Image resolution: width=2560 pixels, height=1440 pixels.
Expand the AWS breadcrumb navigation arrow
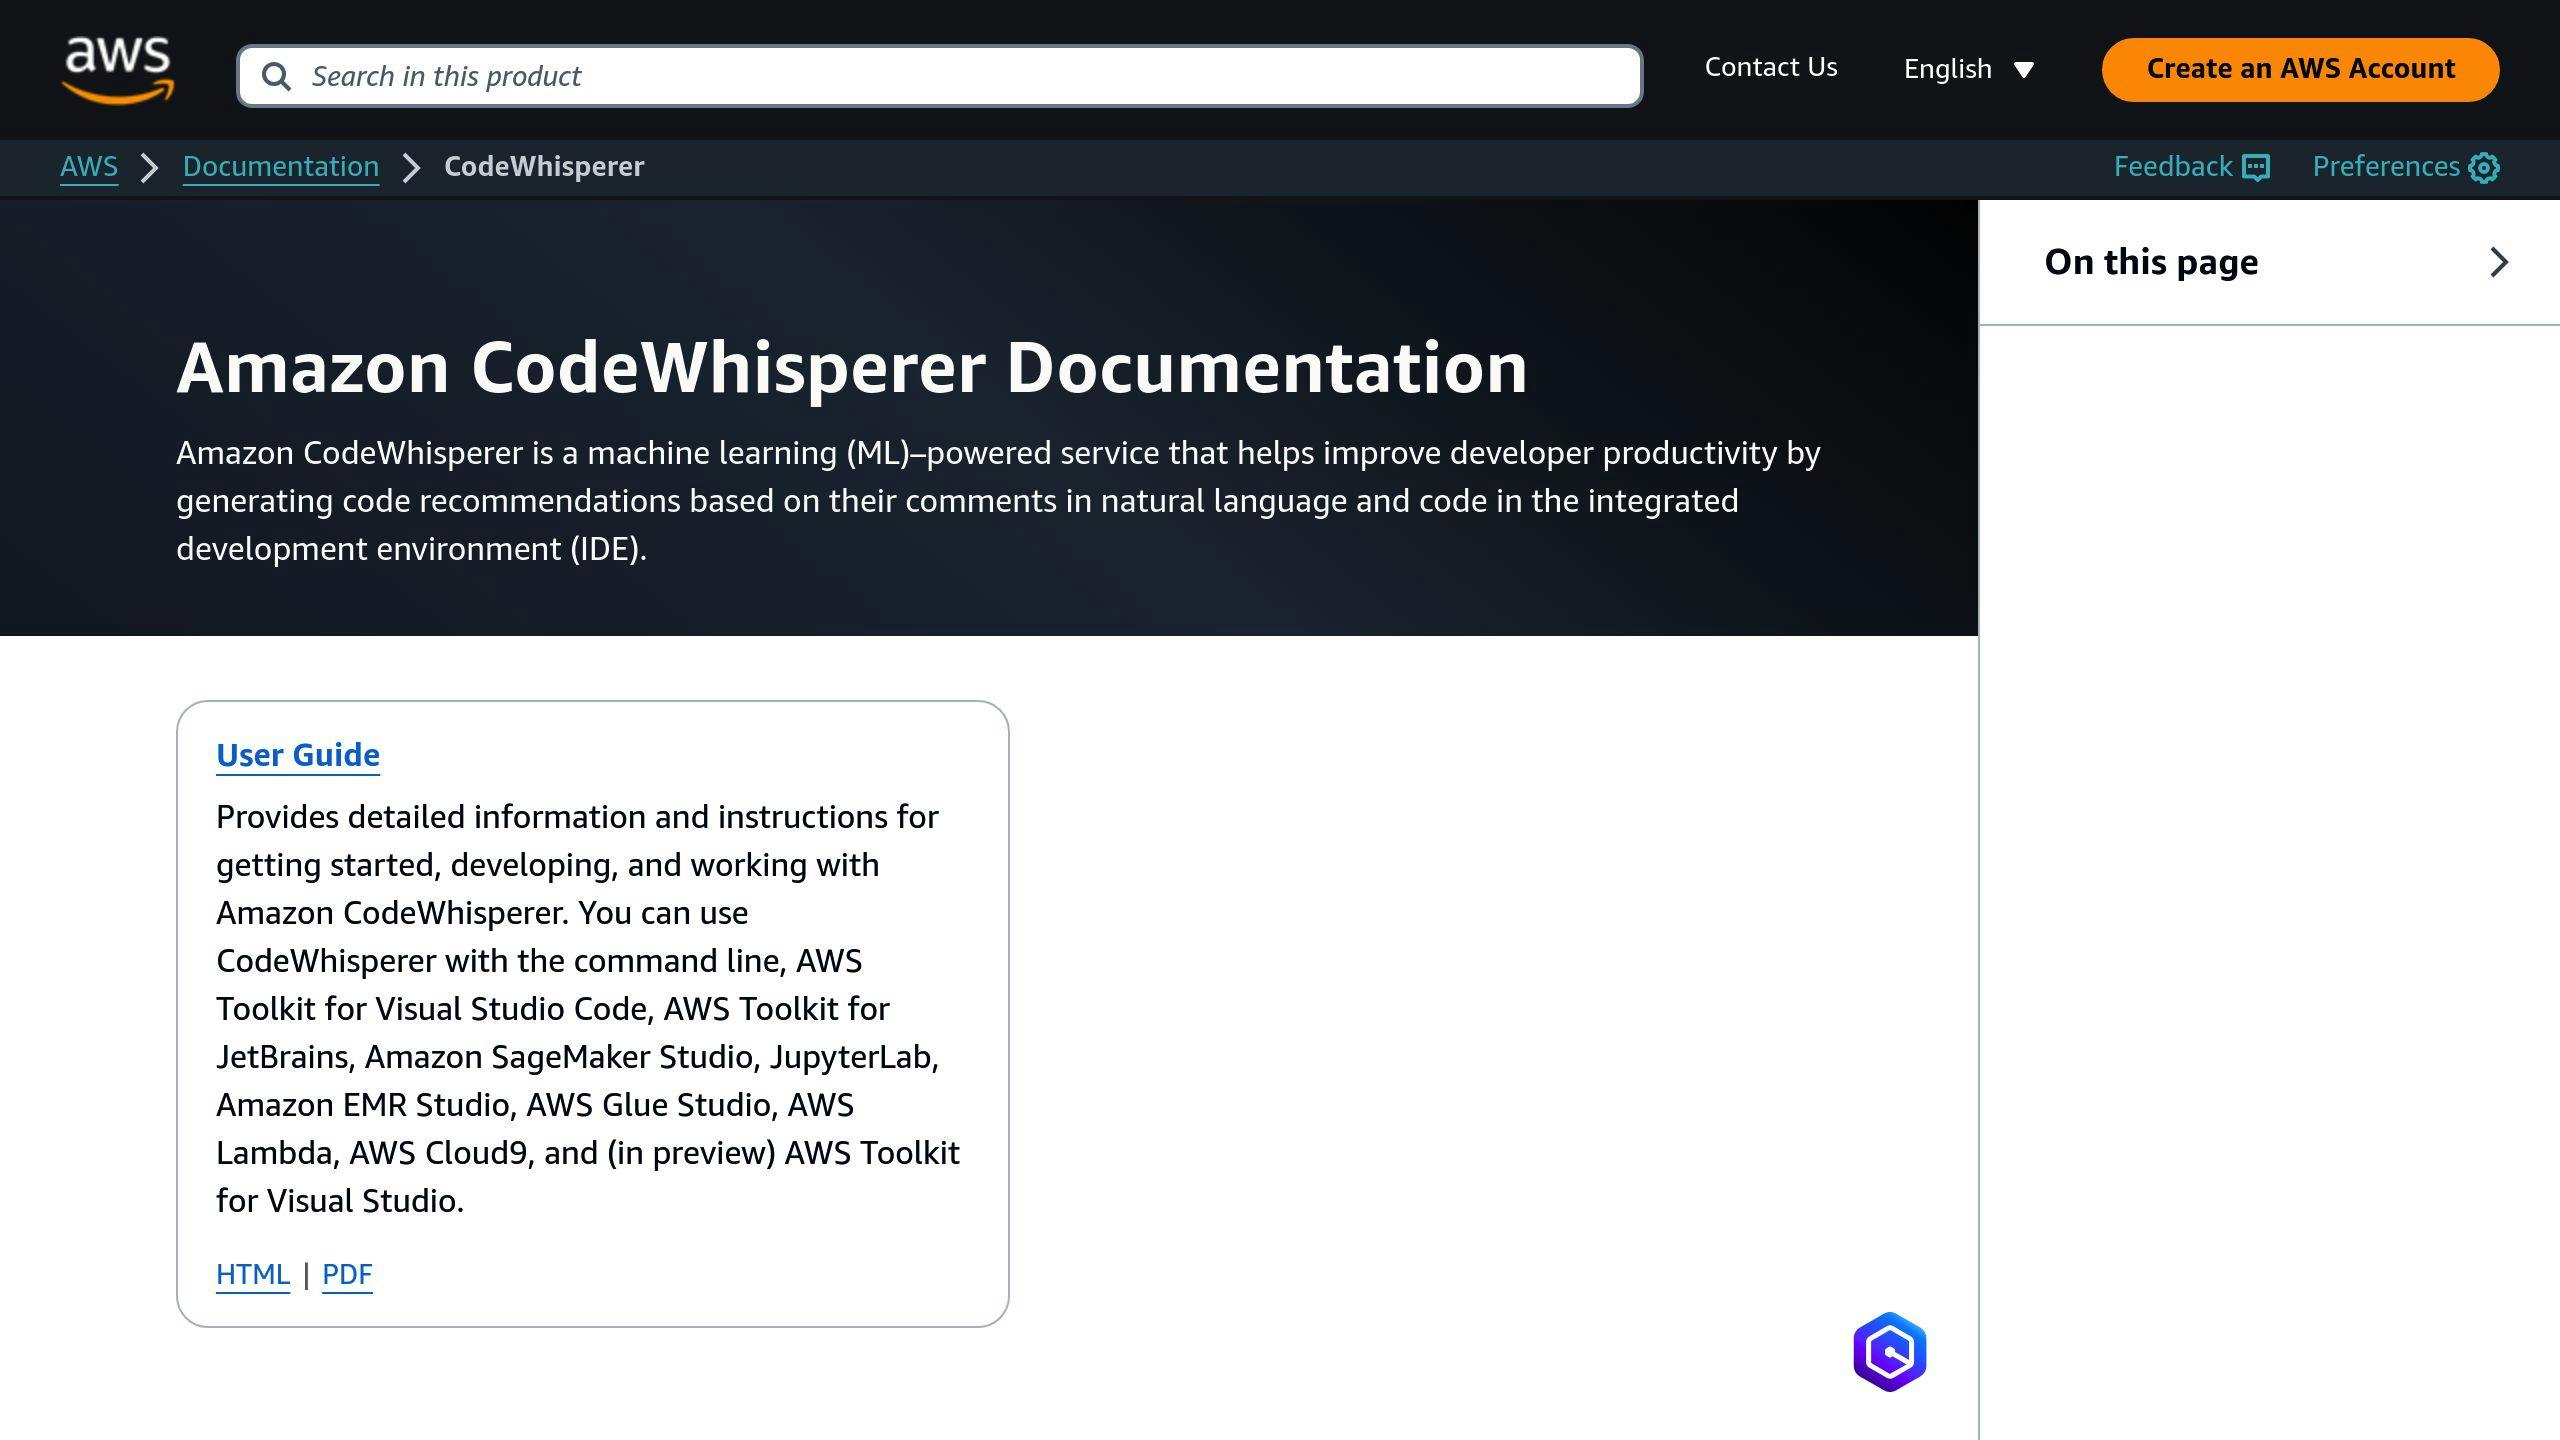149,167
